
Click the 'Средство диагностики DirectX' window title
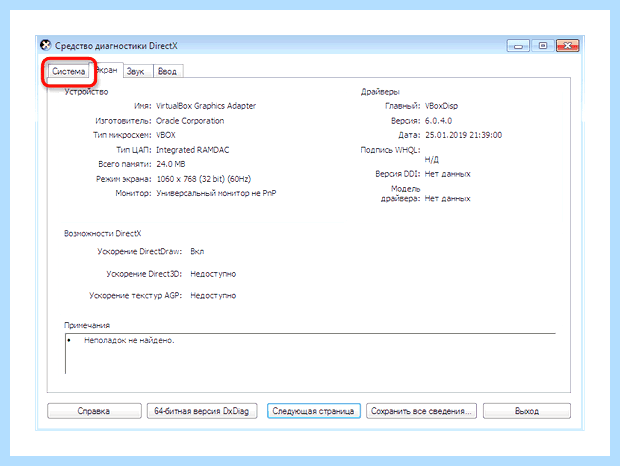click(x=116, y=46)
